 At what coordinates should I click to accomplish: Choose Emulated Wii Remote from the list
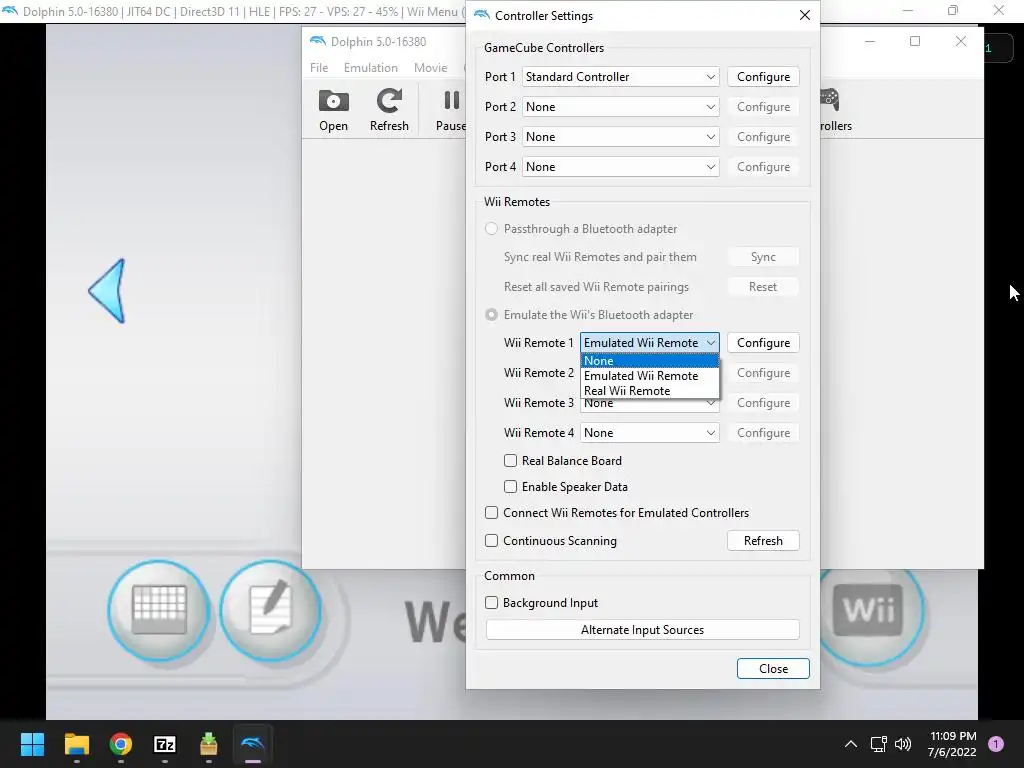[650, 376]
